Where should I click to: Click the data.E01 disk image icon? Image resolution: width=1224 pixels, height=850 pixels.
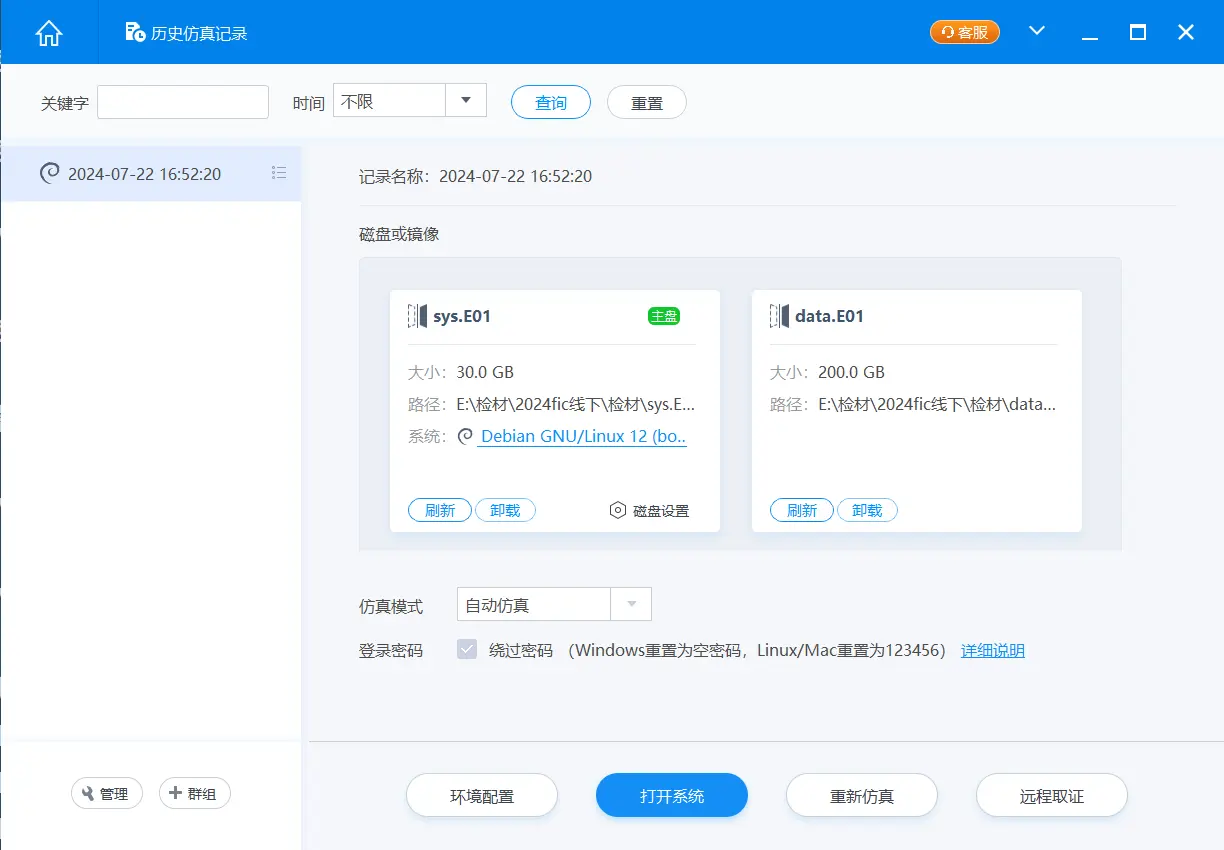pos(779,316)
